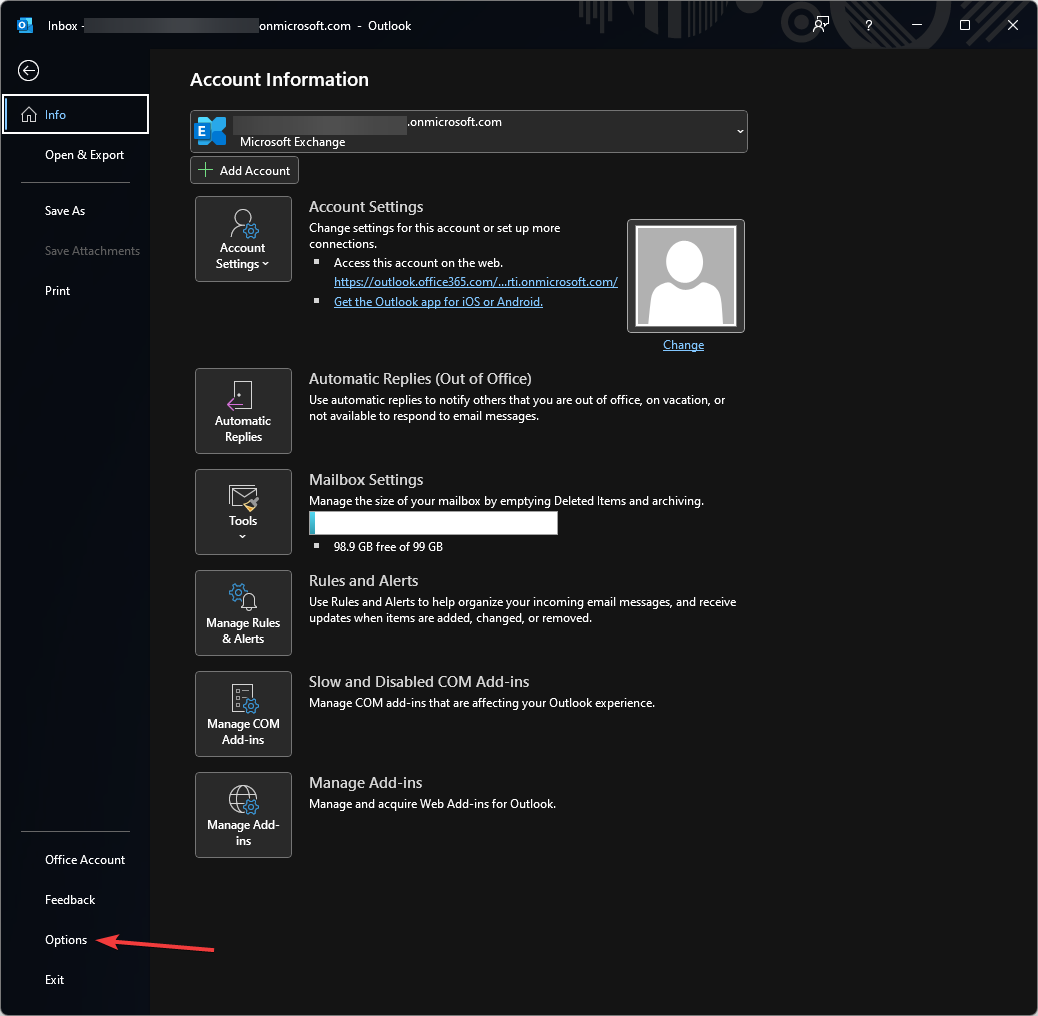Click Slow and Disabled COM Add-ins heading
Screen dimensions: 1038x1016
click(x=419, y=682)
